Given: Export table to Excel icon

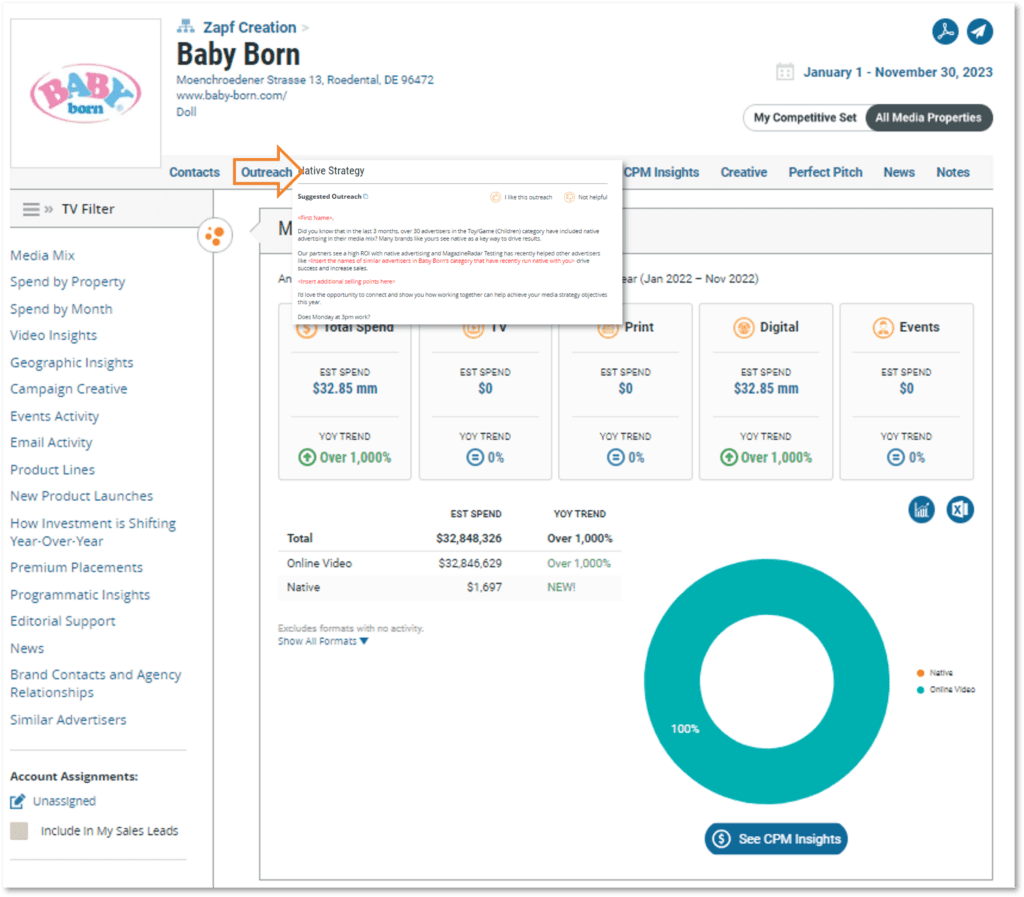Looking at the screenshot, I should point(960,509).
